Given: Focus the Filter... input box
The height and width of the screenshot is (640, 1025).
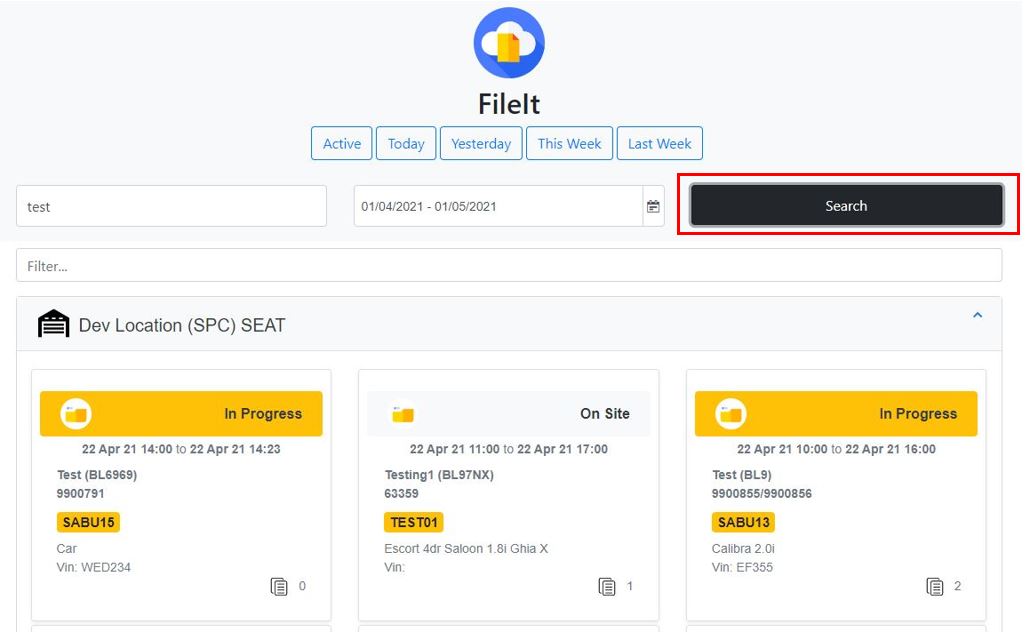Looking at the screenshot, I should 509,265.
